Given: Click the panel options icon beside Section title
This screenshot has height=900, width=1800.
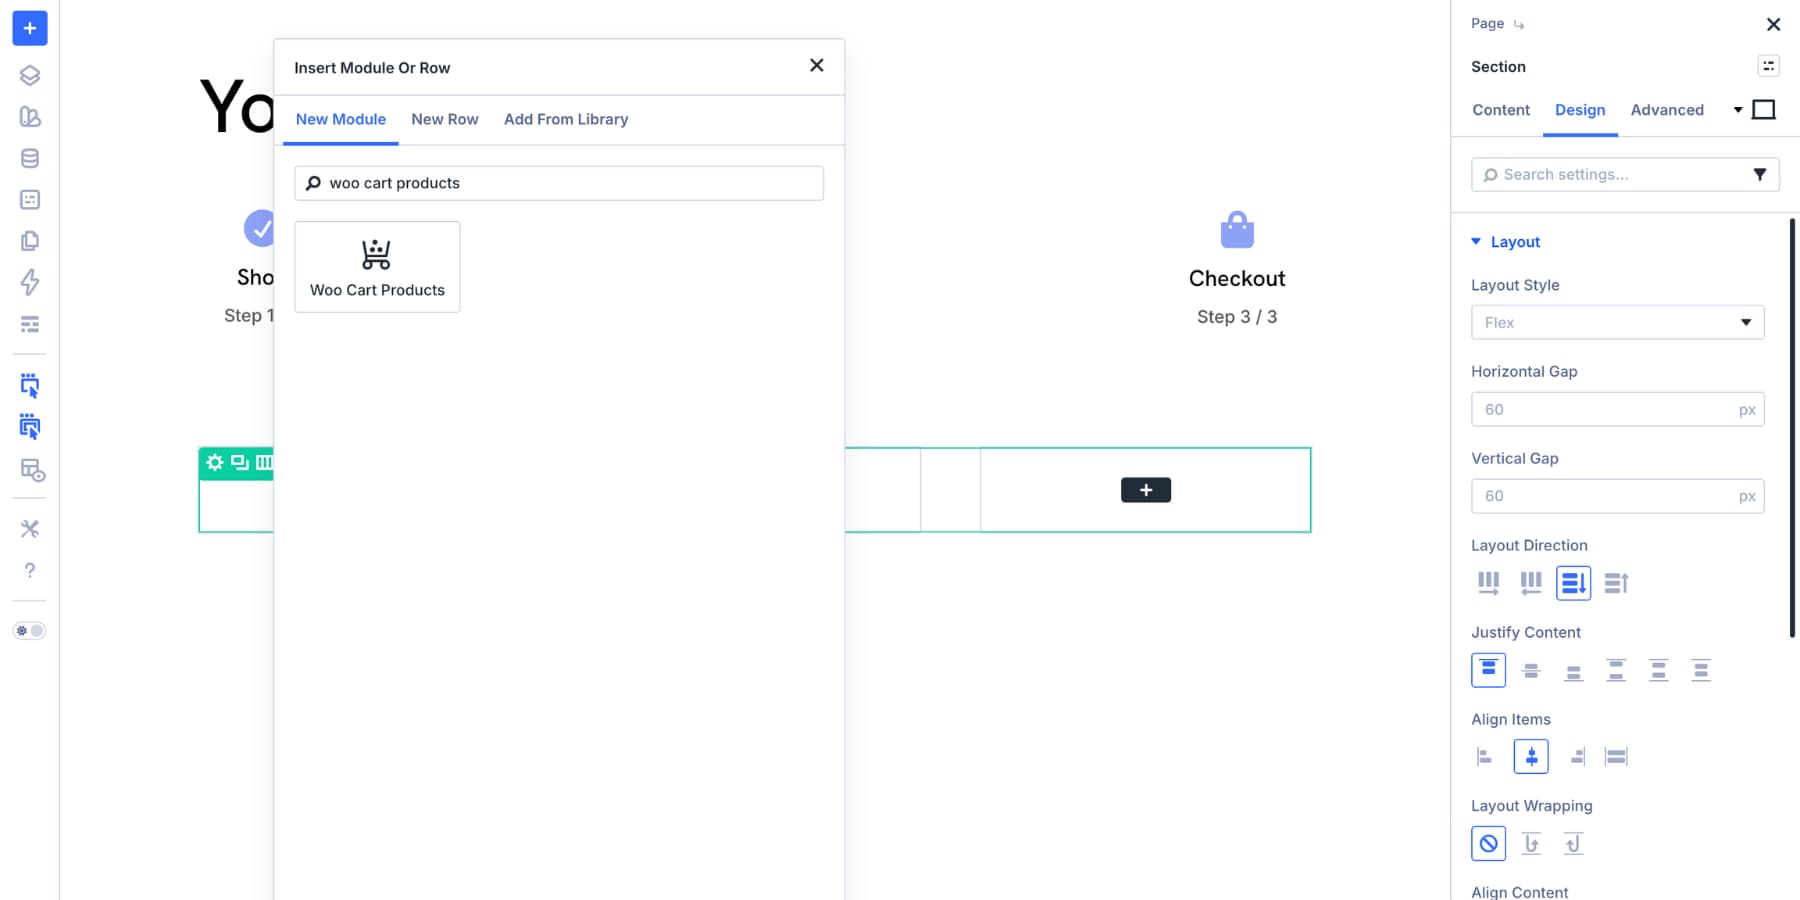Looking at the screenshot, I should point(1768,66).
